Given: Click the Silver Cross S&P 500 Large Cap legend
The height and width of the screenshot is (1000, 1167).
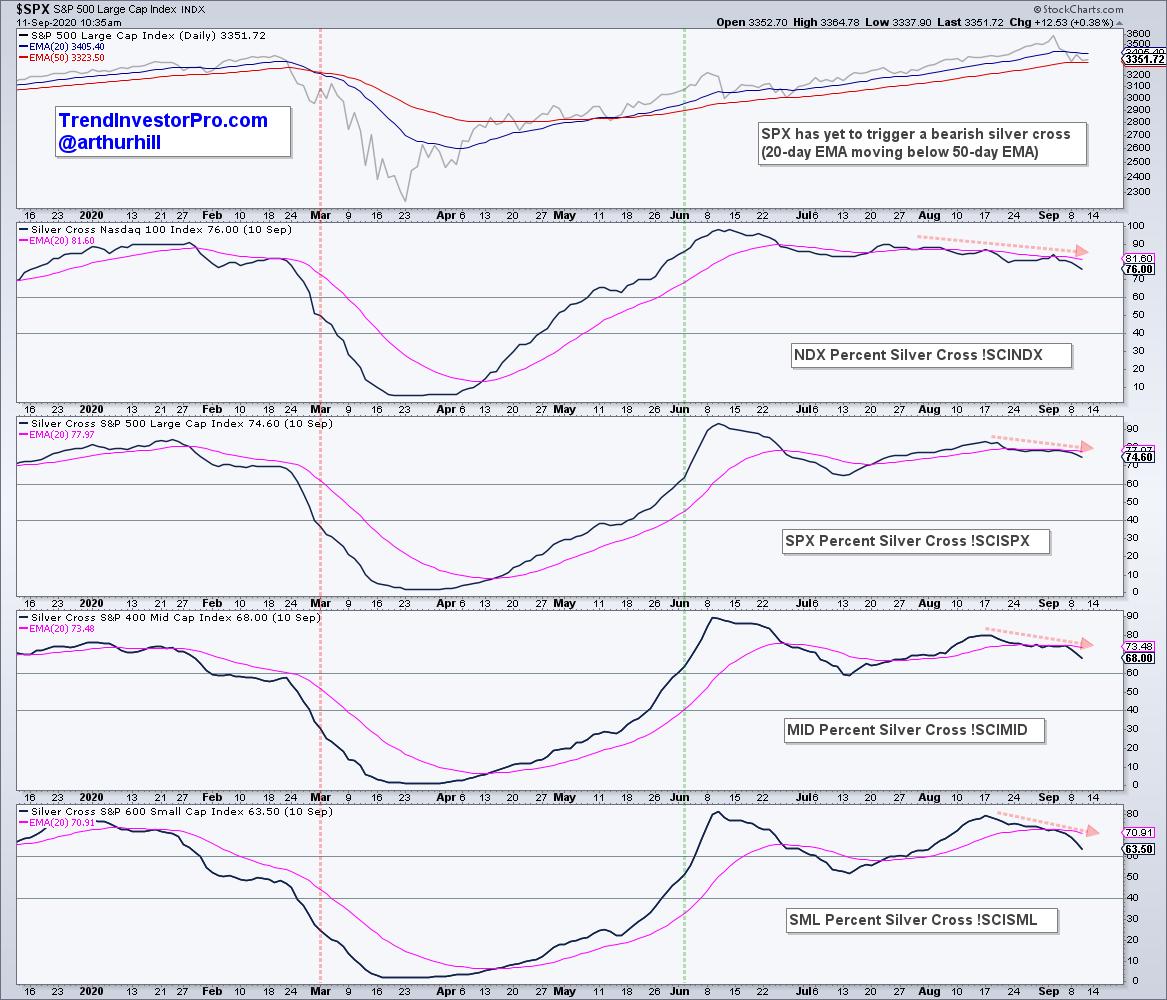Looking at the screenshot, I should pyautogui.click(x=176, y=424).
